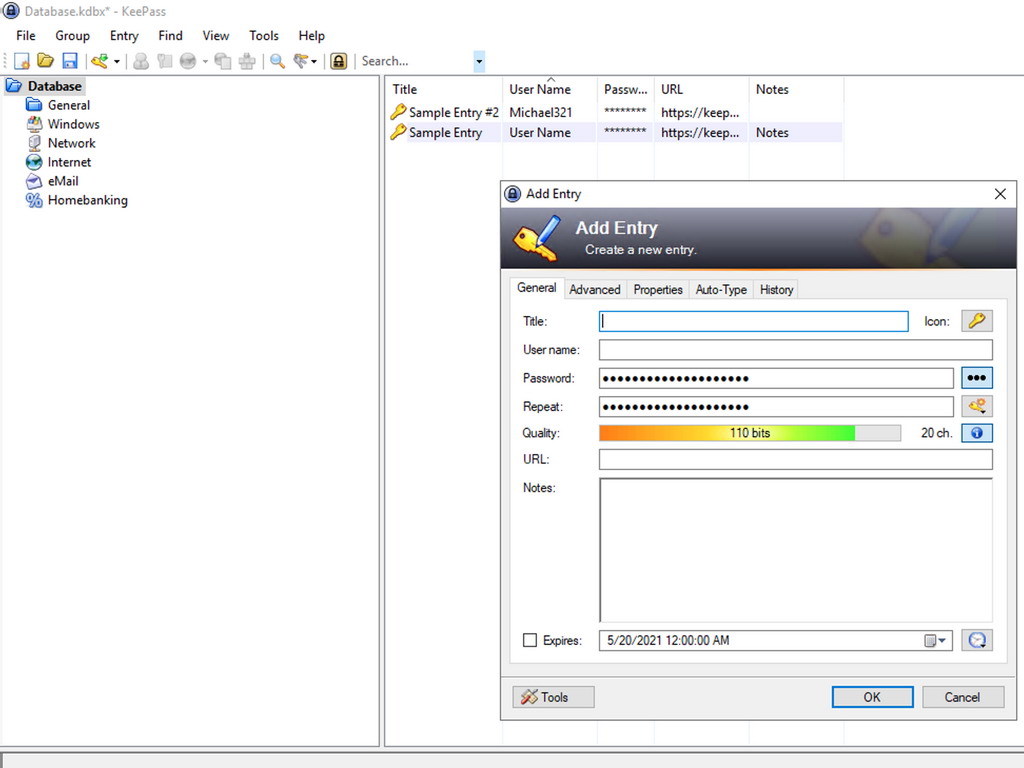Click the expiry preset clock button
This screenshot has height=768, width=1024.
977,640
